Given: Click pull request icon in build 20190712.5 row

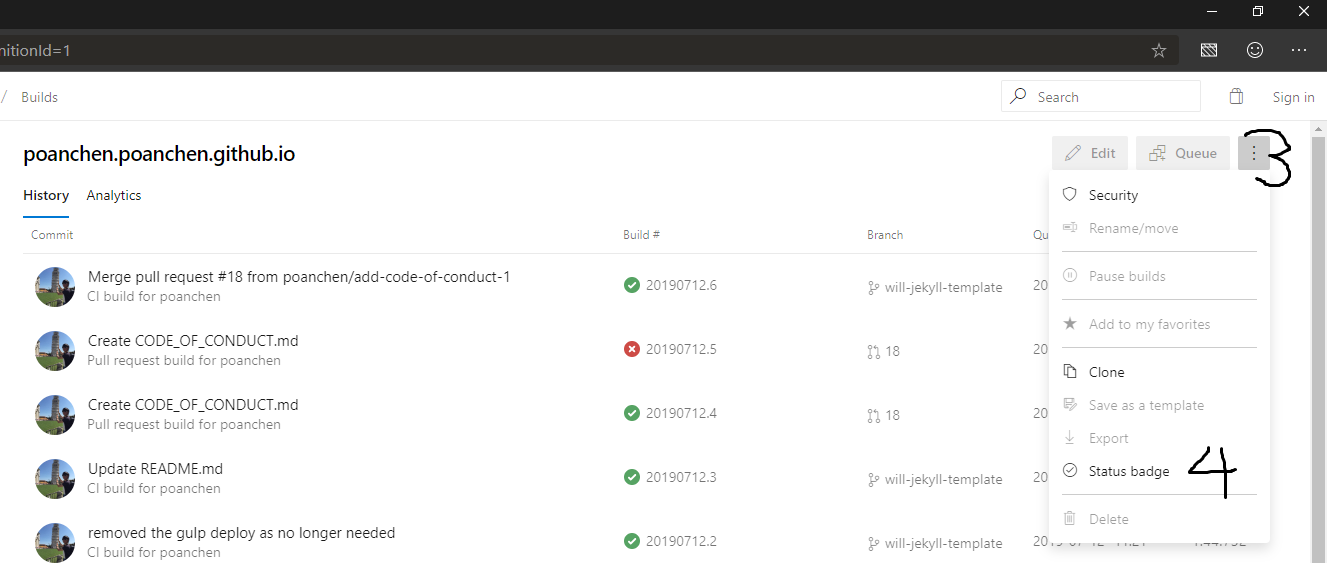Looking at the screenshot, I should 873,351.
